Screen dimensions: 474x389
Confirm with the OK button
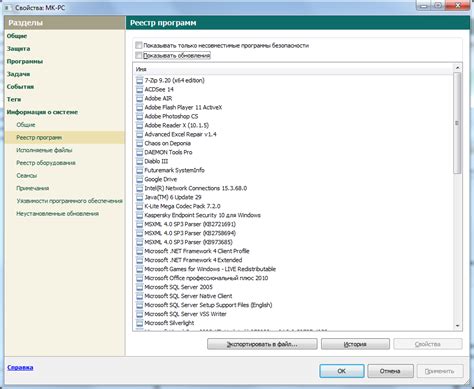coord(342,371)
